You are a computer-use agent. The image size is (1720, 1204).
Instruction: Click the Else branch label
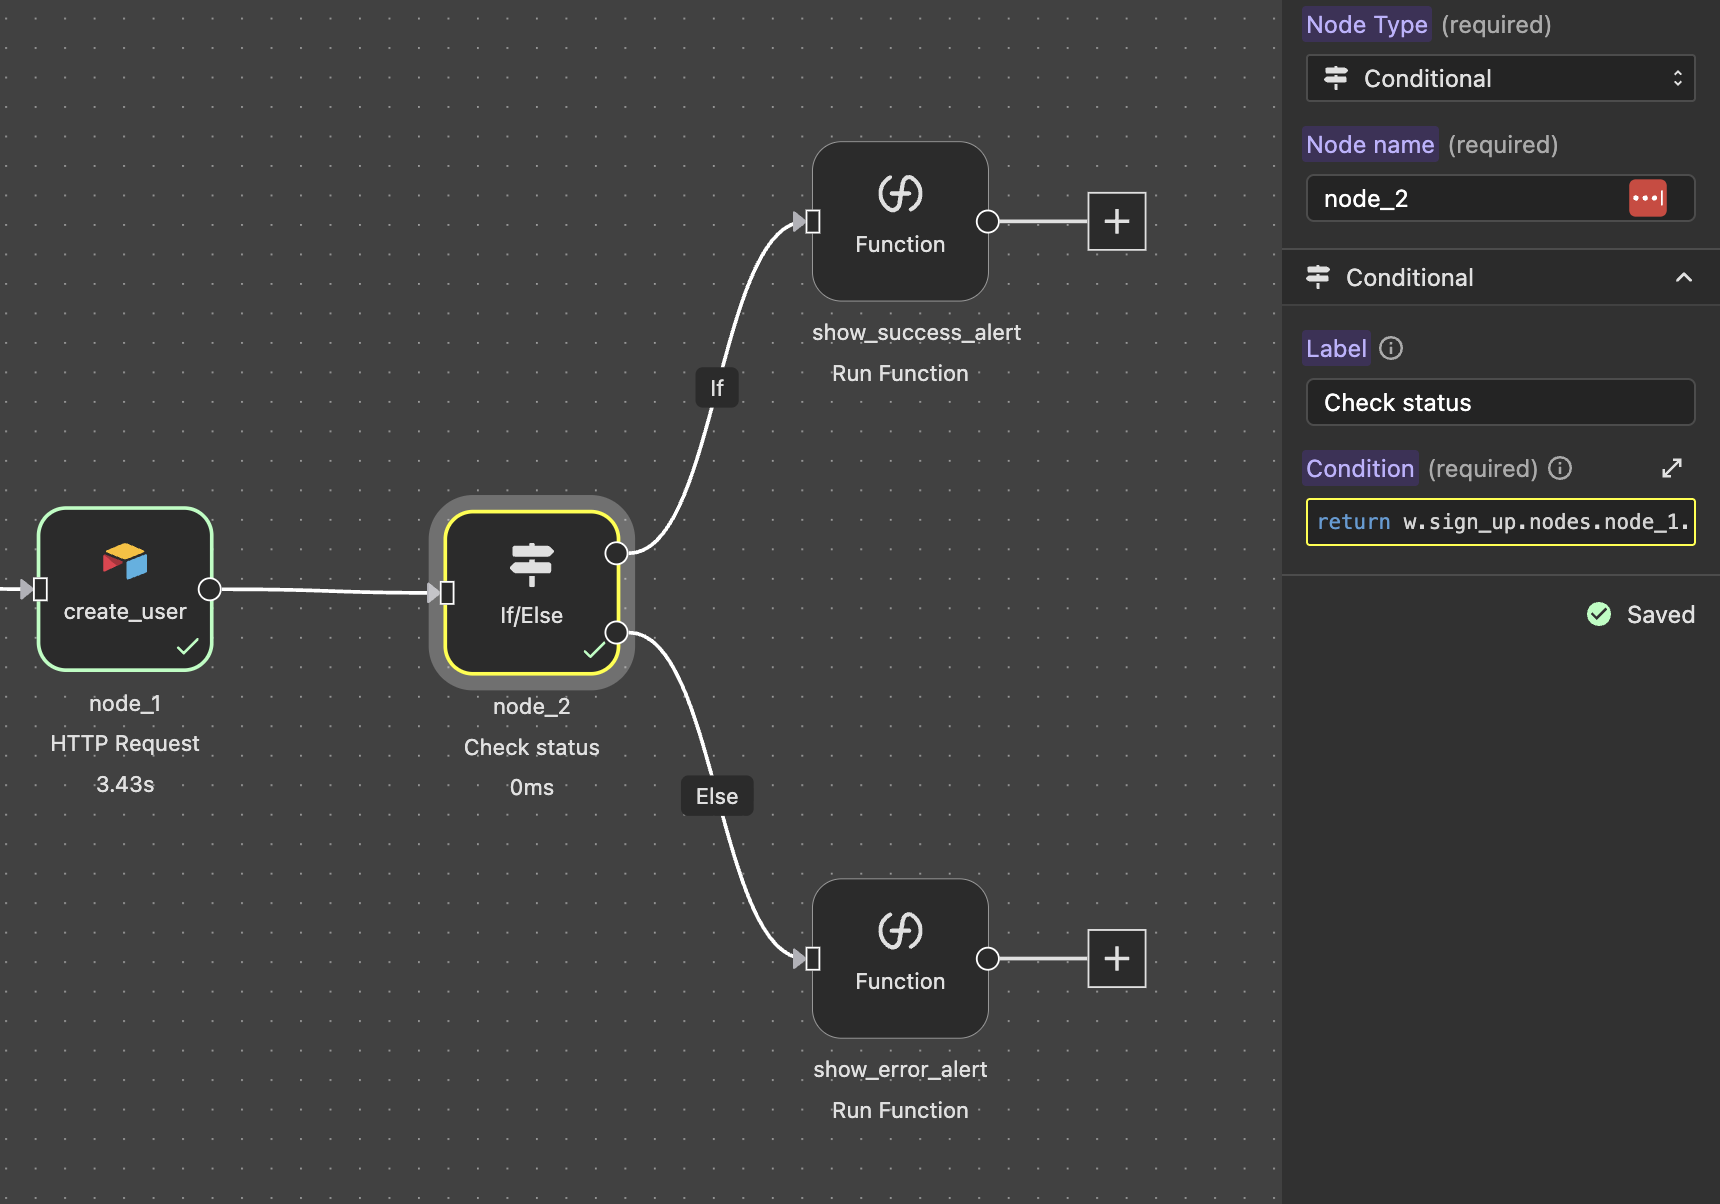pos(717,796)
